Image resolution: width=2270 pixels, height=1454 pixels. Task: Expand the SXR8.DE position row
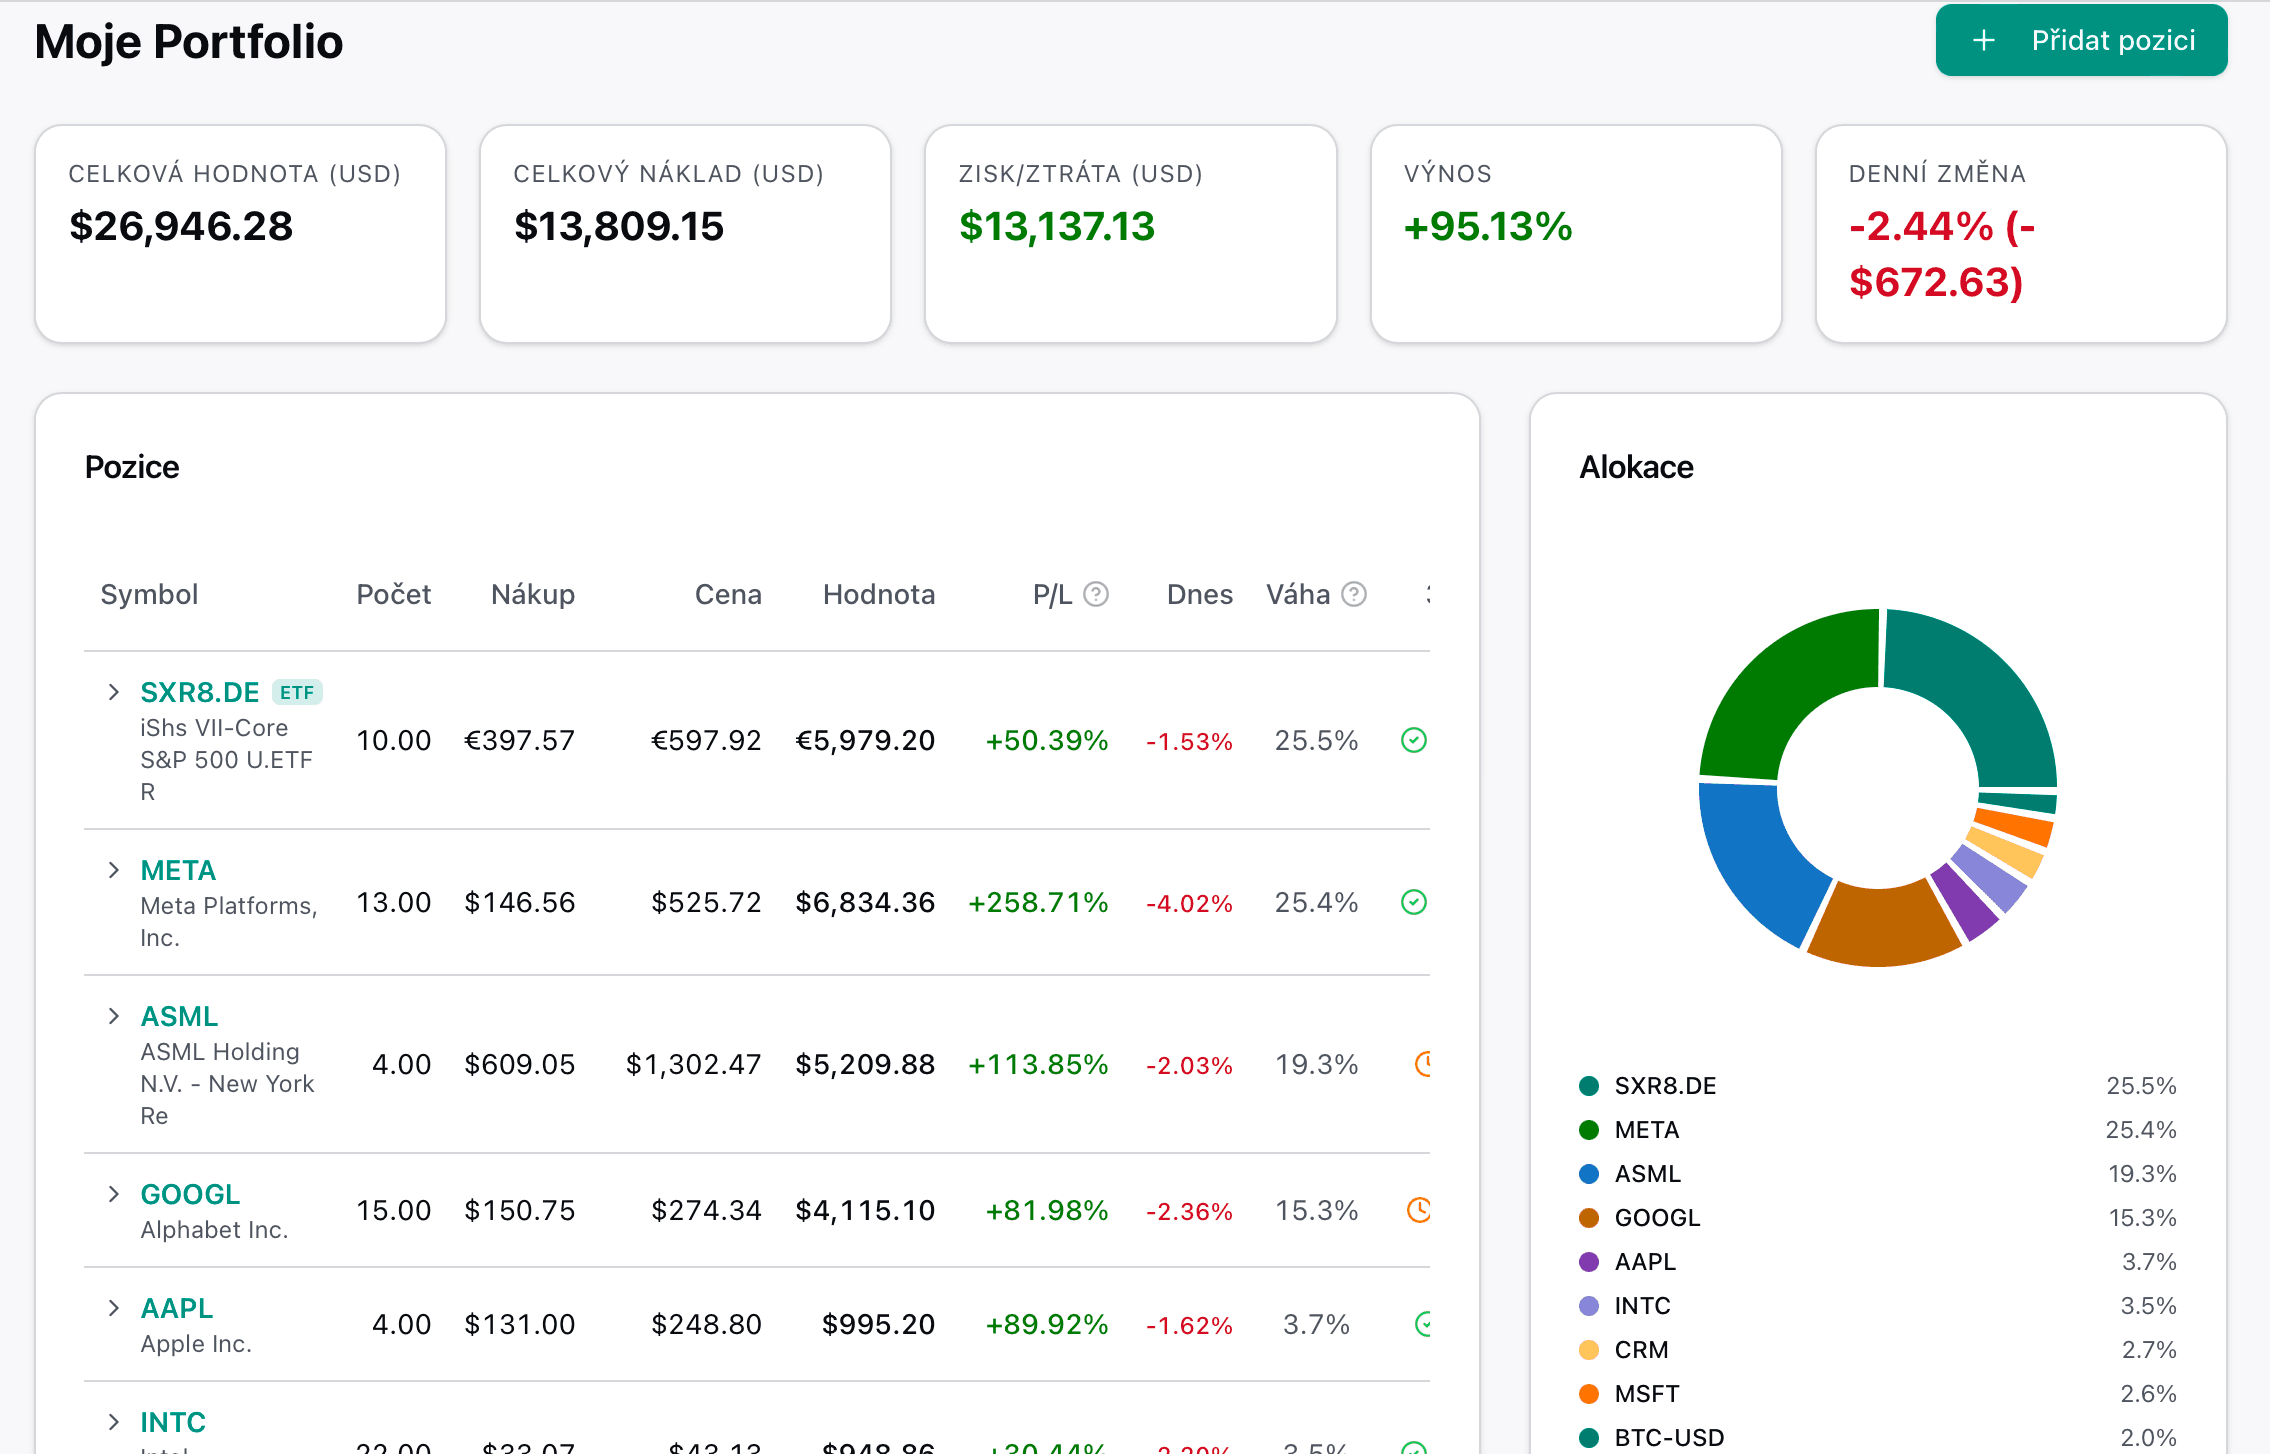[114, 692]
